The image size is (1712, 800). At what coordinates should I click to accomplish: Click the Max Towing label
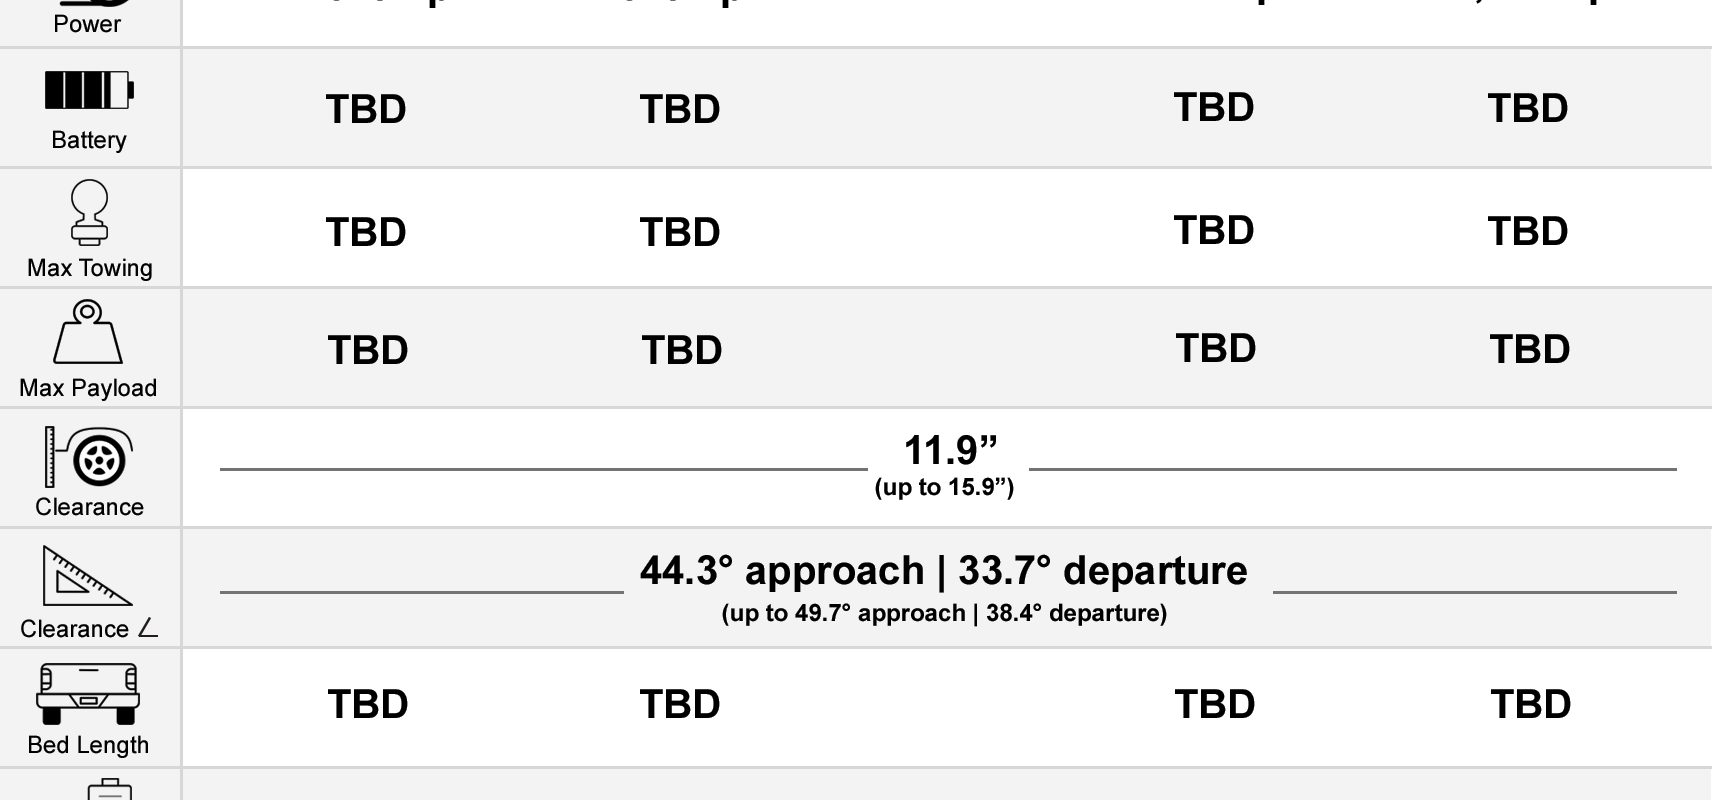[90, 268]
